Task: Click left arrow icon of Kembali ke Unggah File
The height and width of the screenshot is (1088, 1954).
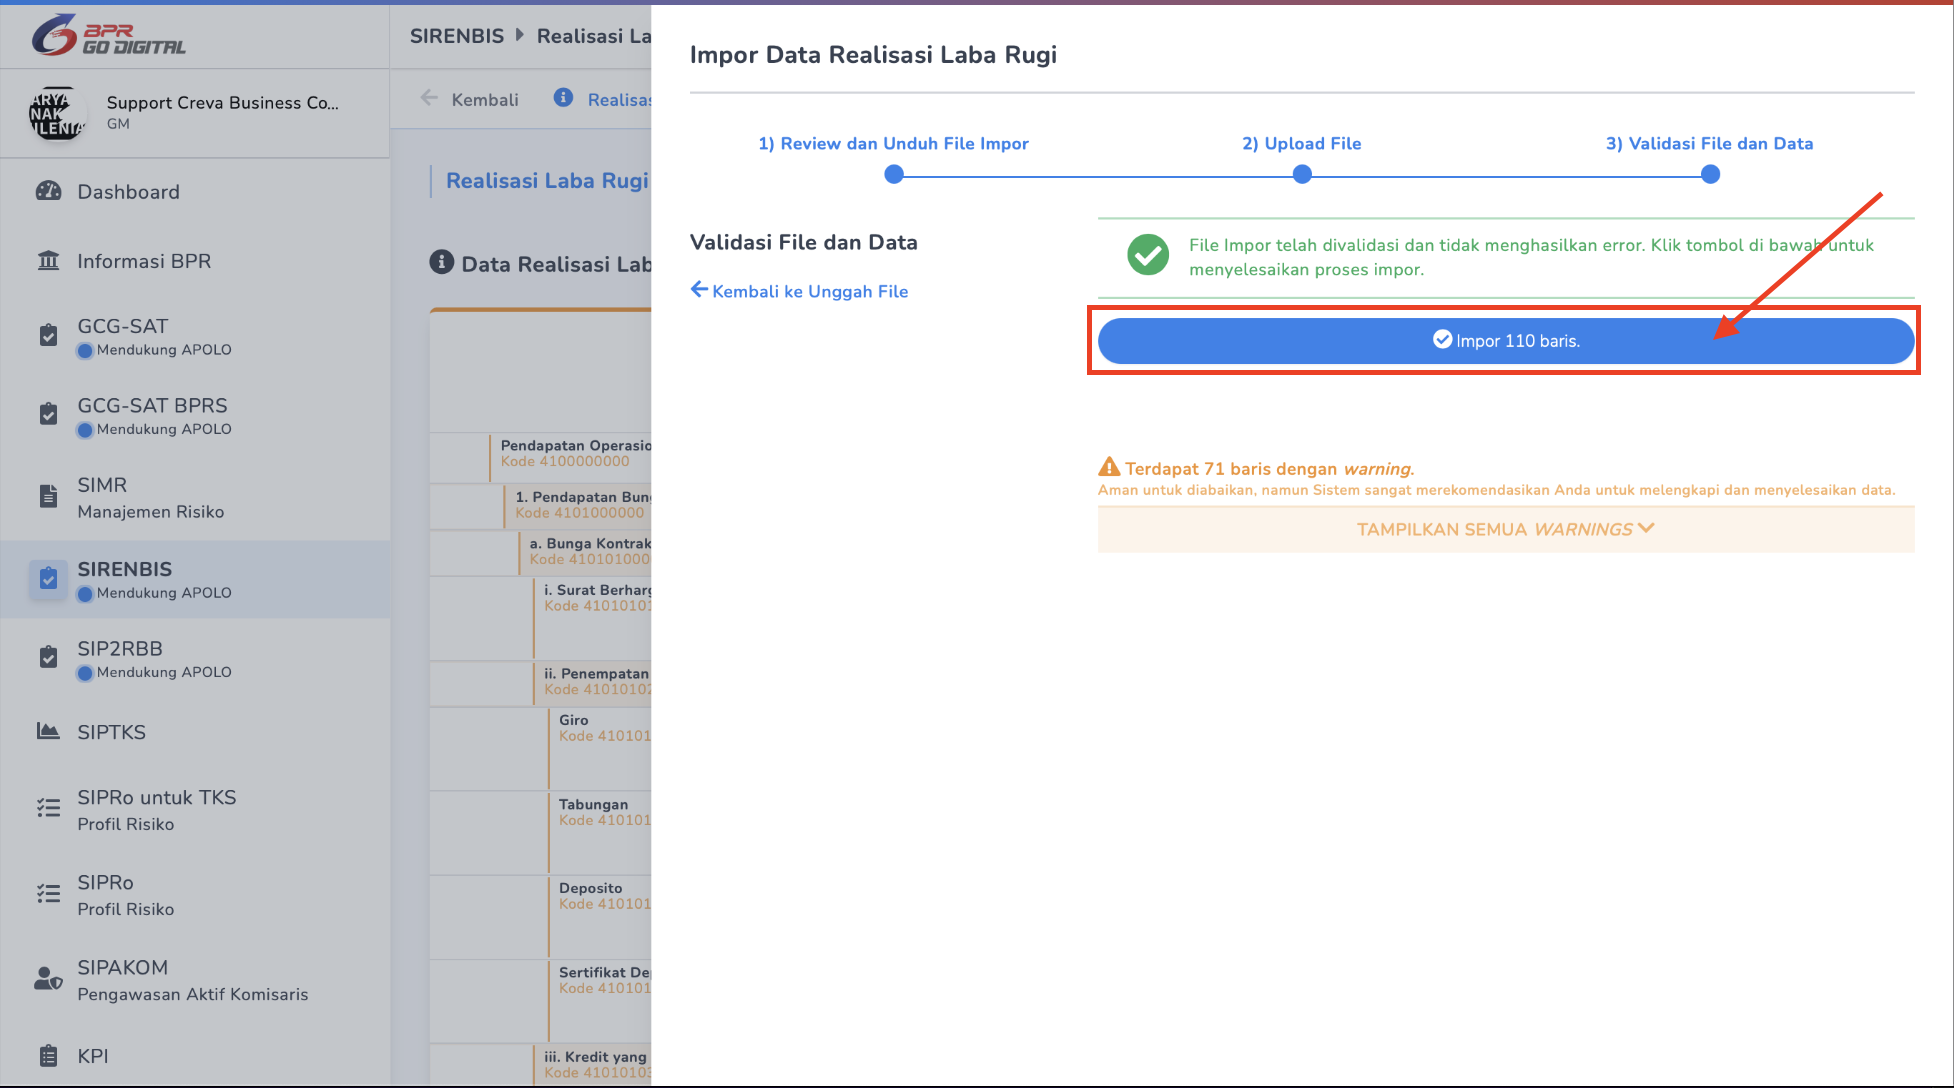Action: 699,290
